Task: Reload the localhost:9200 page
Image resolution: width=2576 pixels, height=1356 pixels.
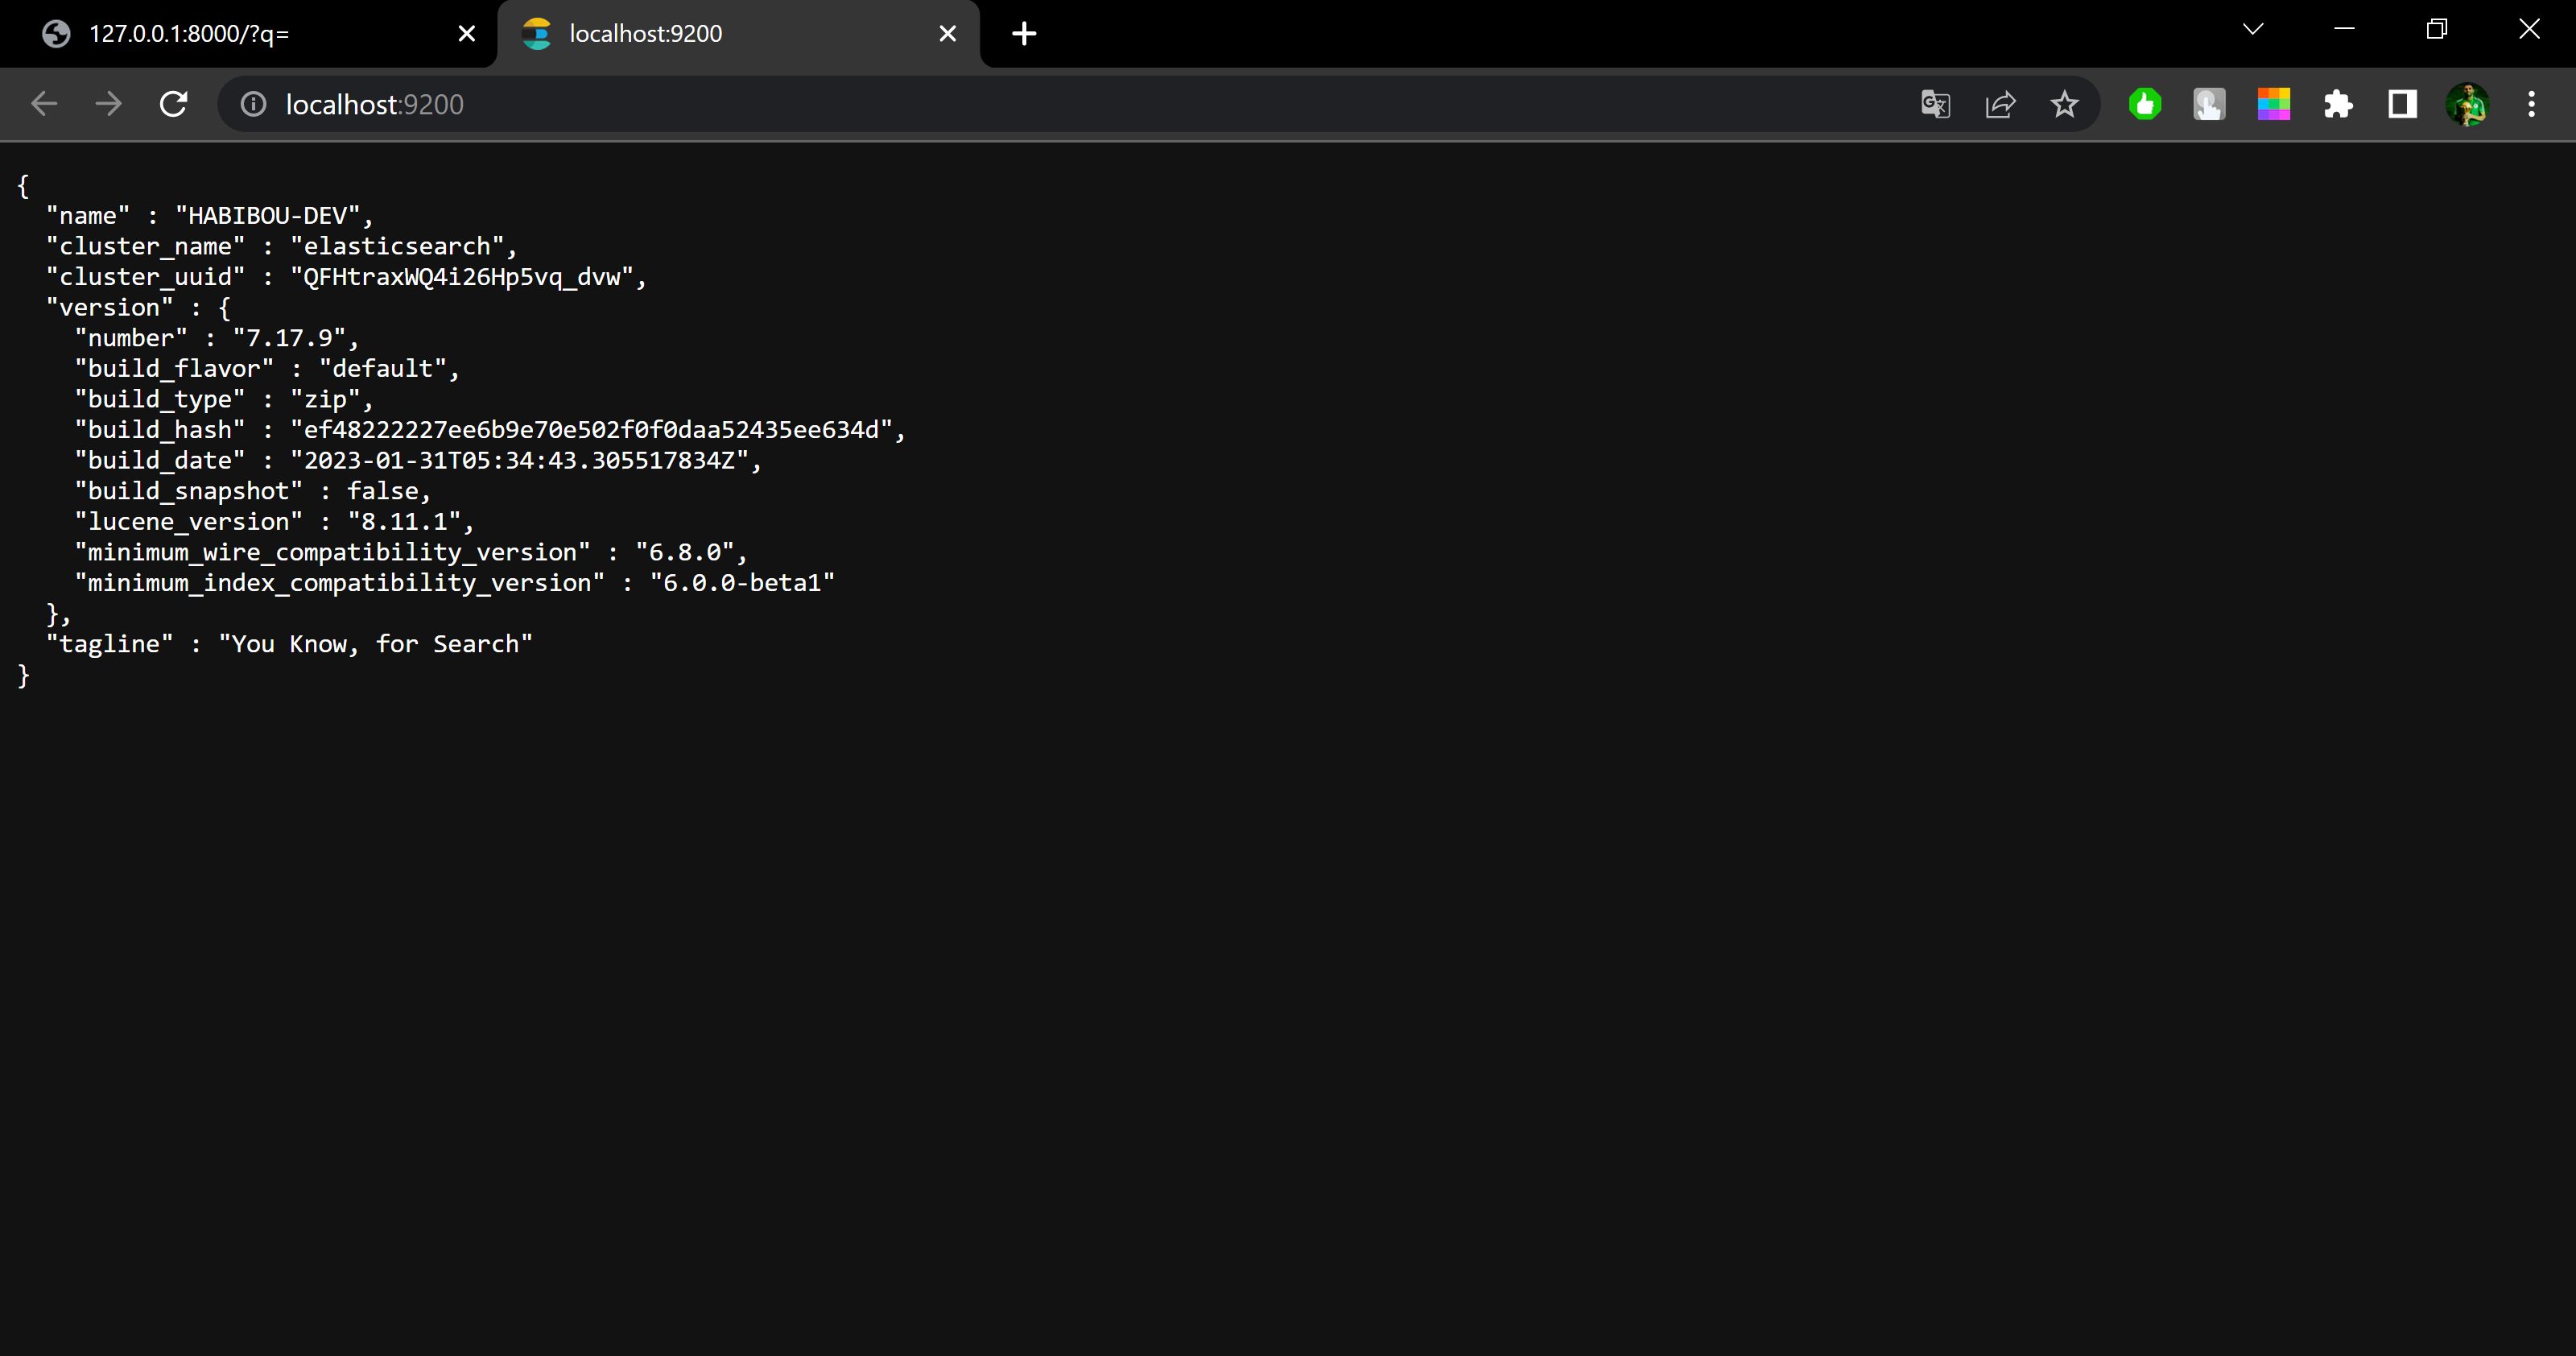Action: (x=173, y=104)
